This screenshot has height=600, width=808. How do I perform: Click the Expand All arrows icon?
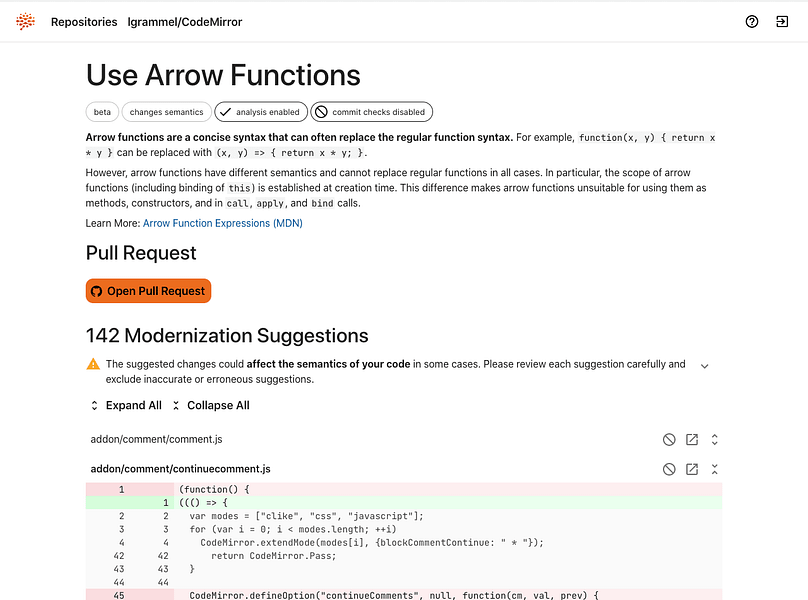coord(94,406)
